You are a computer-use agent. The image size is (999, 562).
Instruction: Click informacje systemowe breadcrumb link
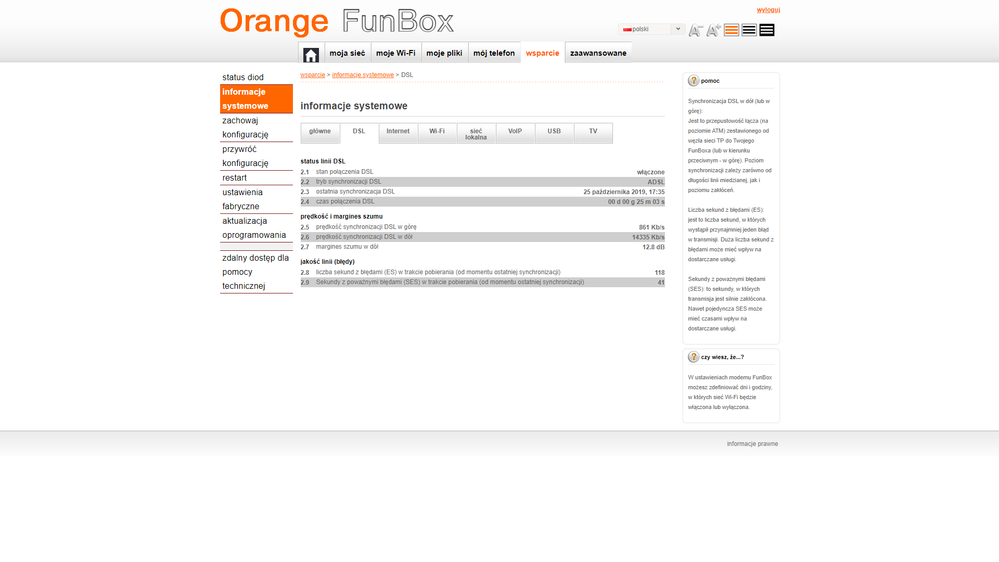pos(363,75)
